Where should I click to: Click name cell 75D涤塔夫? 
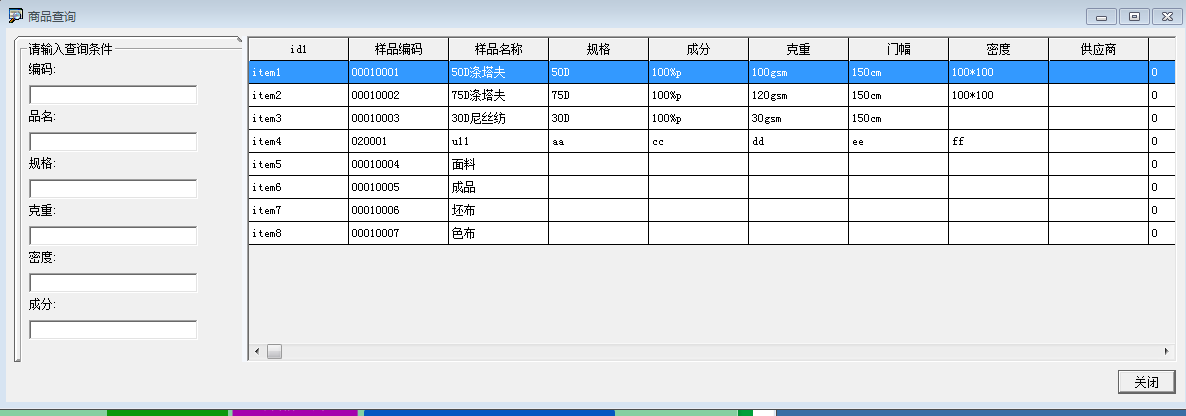[x=498, y=95]
